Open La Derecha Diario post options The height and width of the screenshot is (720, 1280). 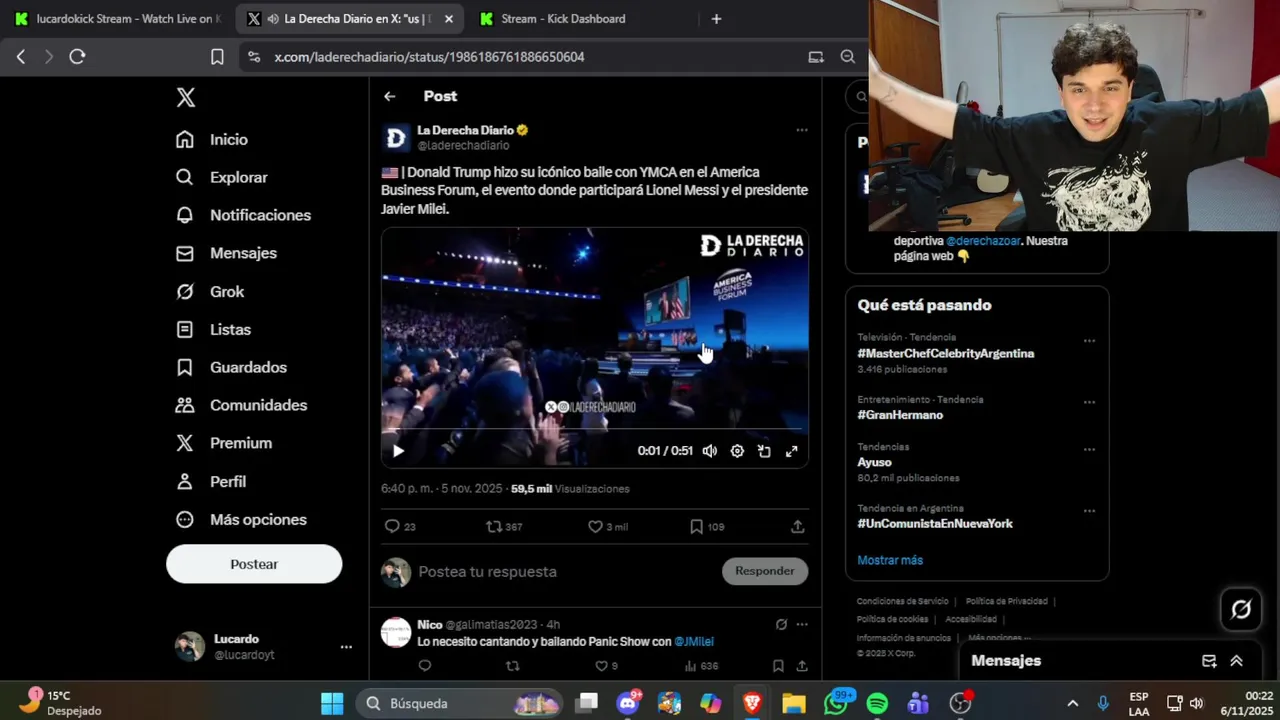(801, 130)
